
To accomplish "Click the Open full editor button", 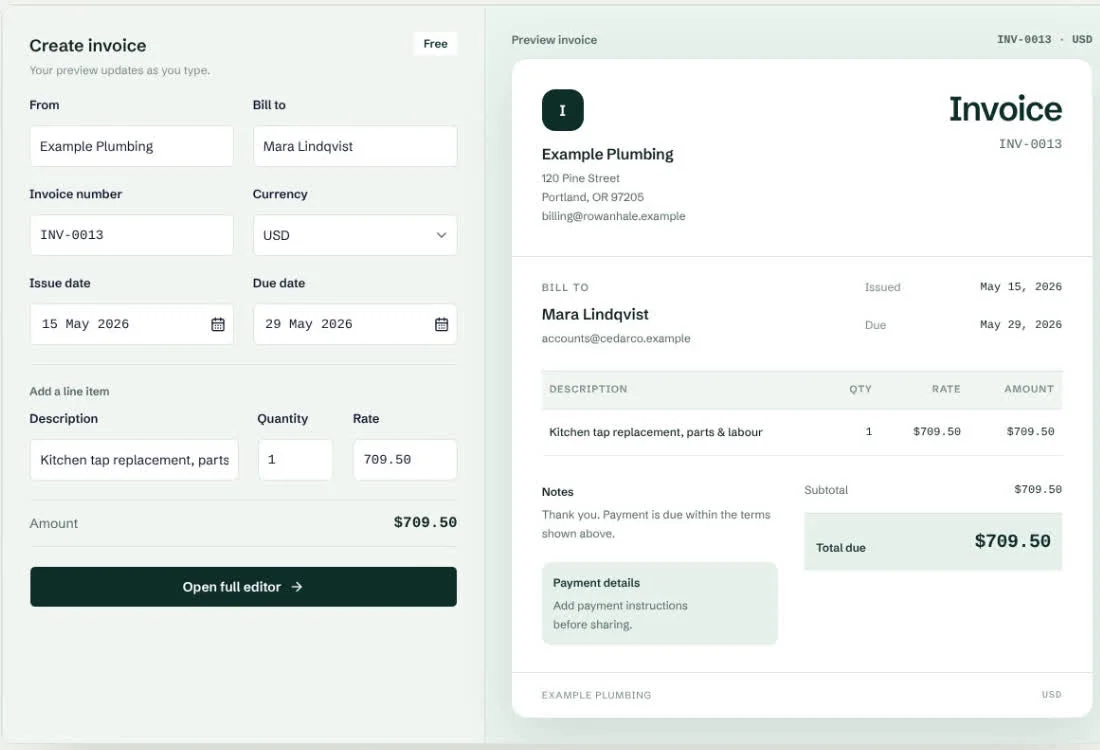I will click(243, 587).
